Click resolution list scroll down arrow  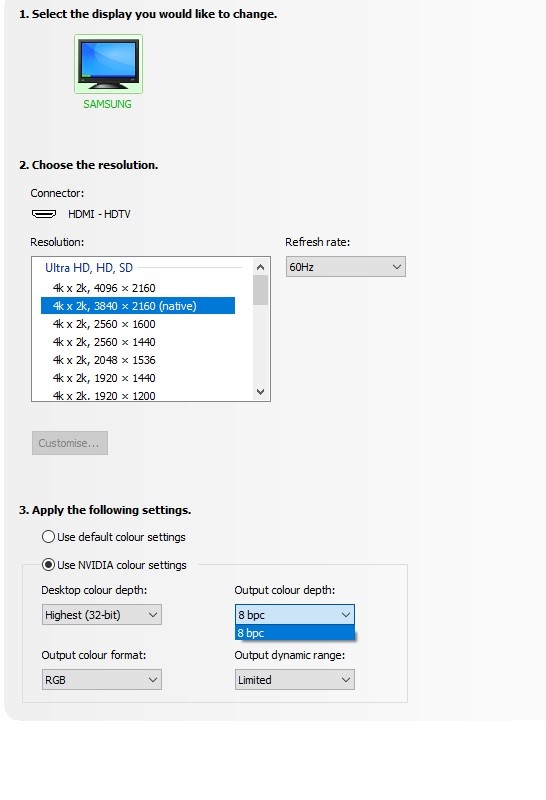[x=261, y=392]
